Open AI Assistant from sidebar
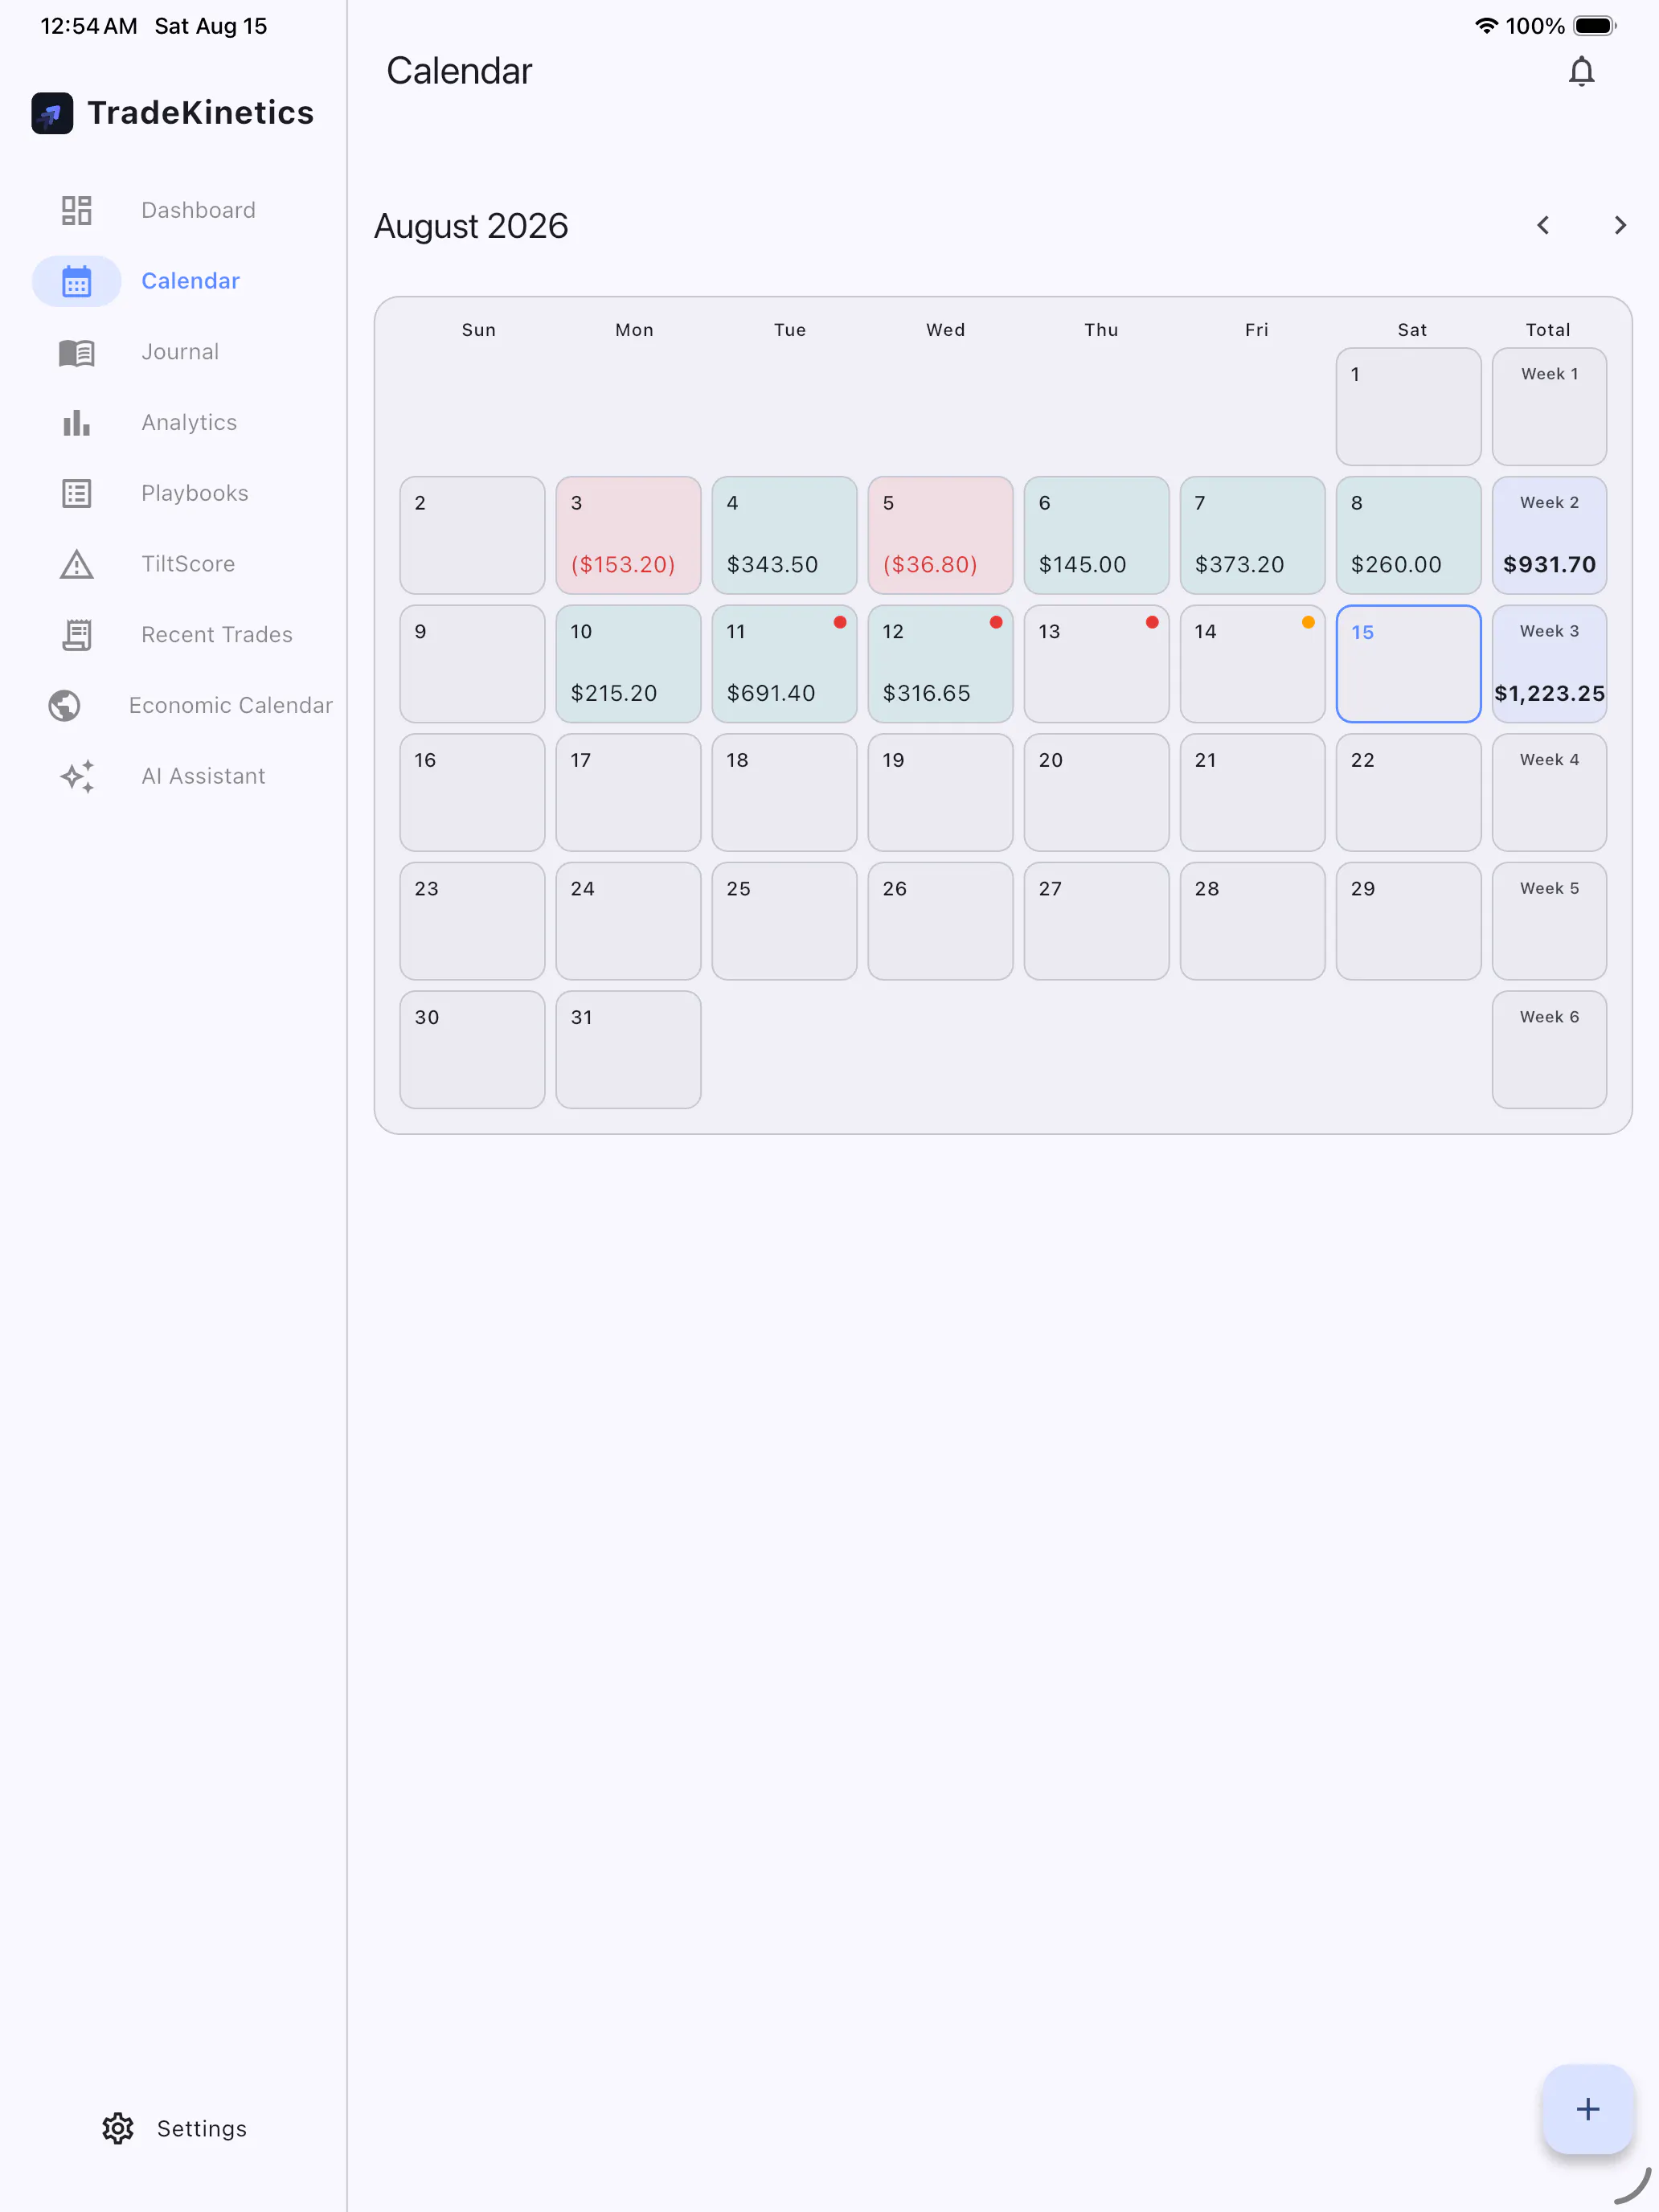 pyautogui.click(x=203, y=776)
